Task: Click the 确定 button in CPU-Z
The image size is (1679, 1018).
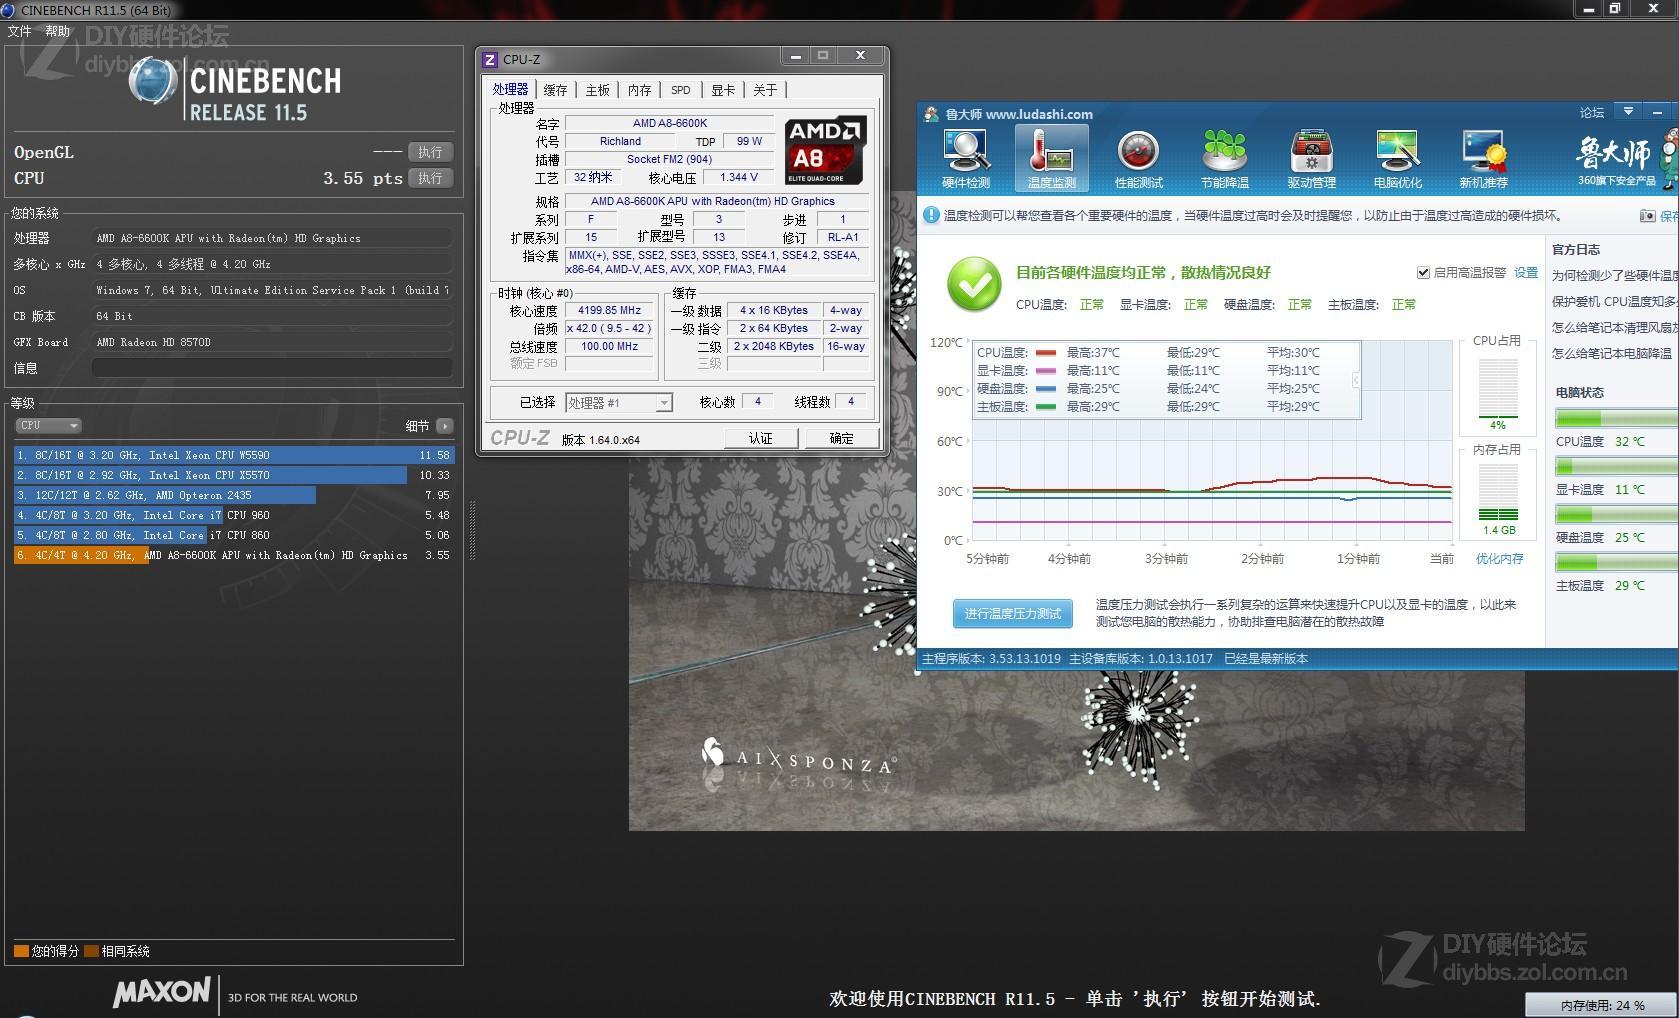Action: [x=842, y=438]
